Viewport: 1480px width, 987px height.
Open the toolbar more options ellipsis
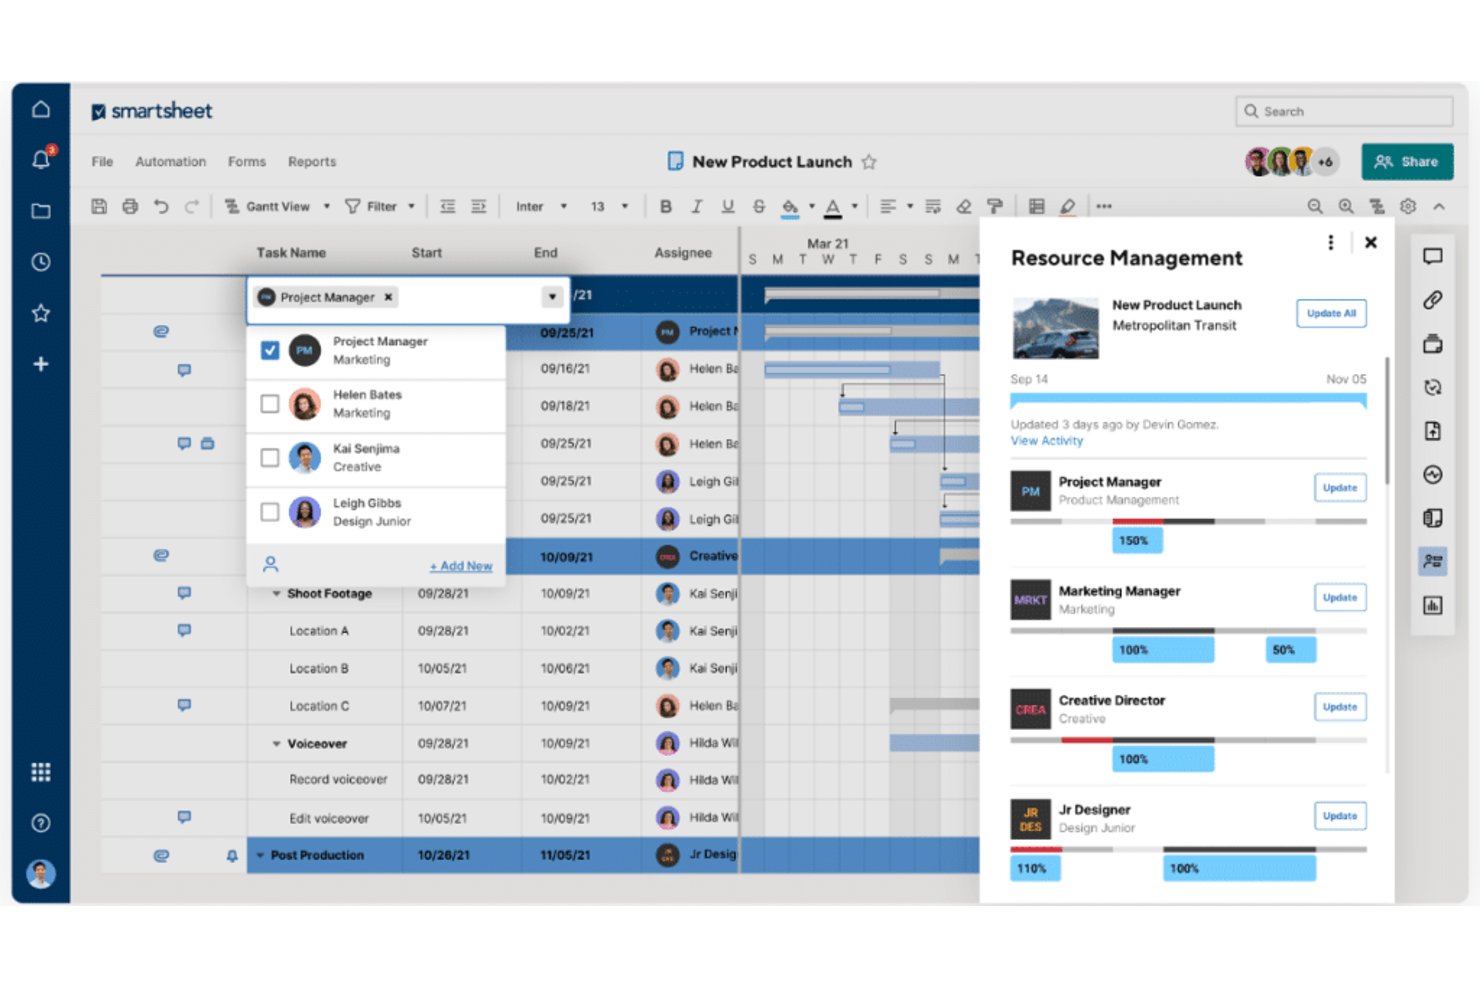(x=1104, y=206)
